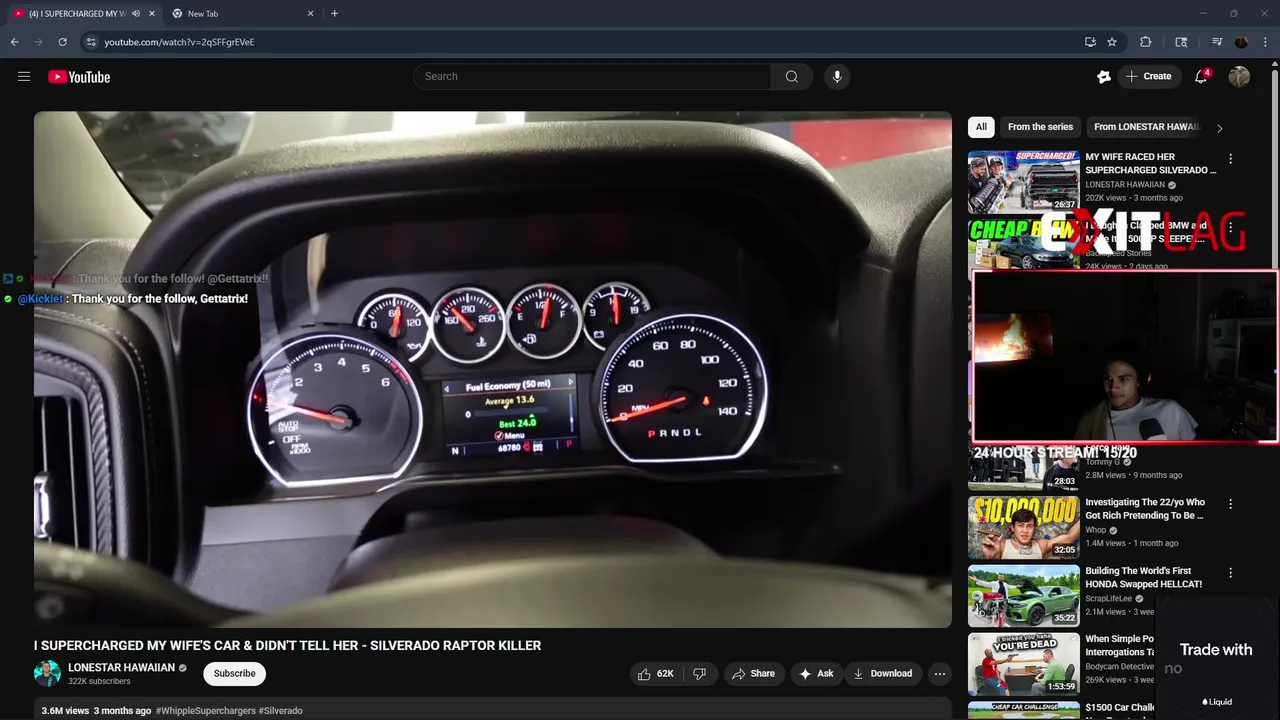Open a new browser tab with plus
Screen dimensions: 1280x720
[x=334, y=14]
